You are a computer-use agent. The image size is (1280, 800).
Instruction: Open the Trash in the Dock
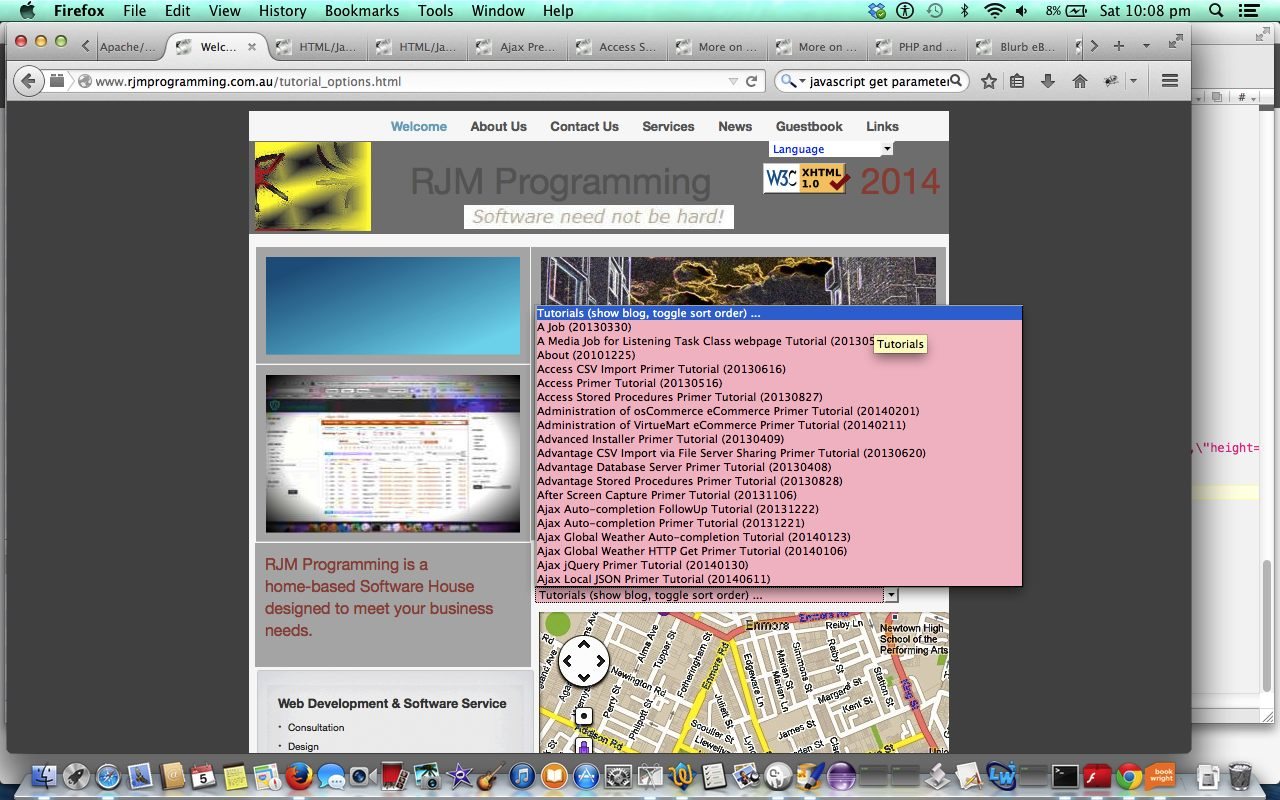(1240, 775)
